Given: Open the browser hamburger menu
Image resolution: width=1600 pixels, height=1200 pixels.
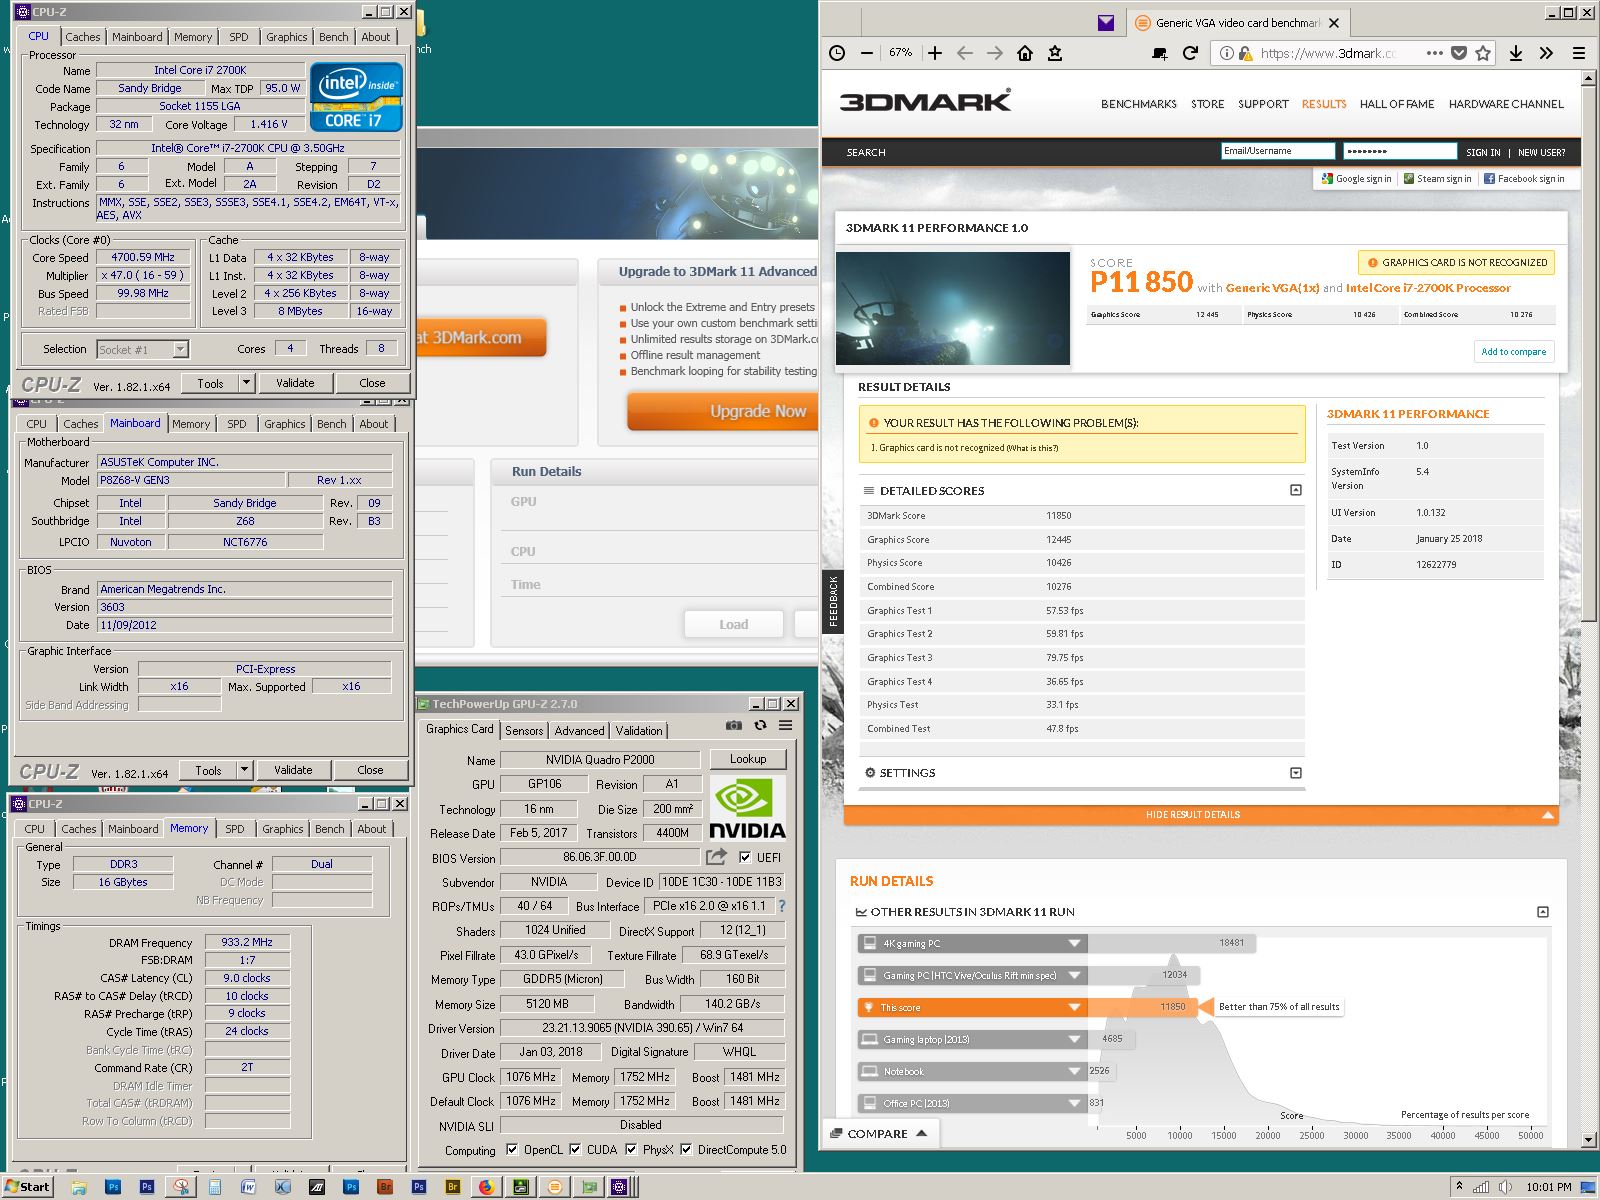Looking at the screenshot, I should [1579, 53].
